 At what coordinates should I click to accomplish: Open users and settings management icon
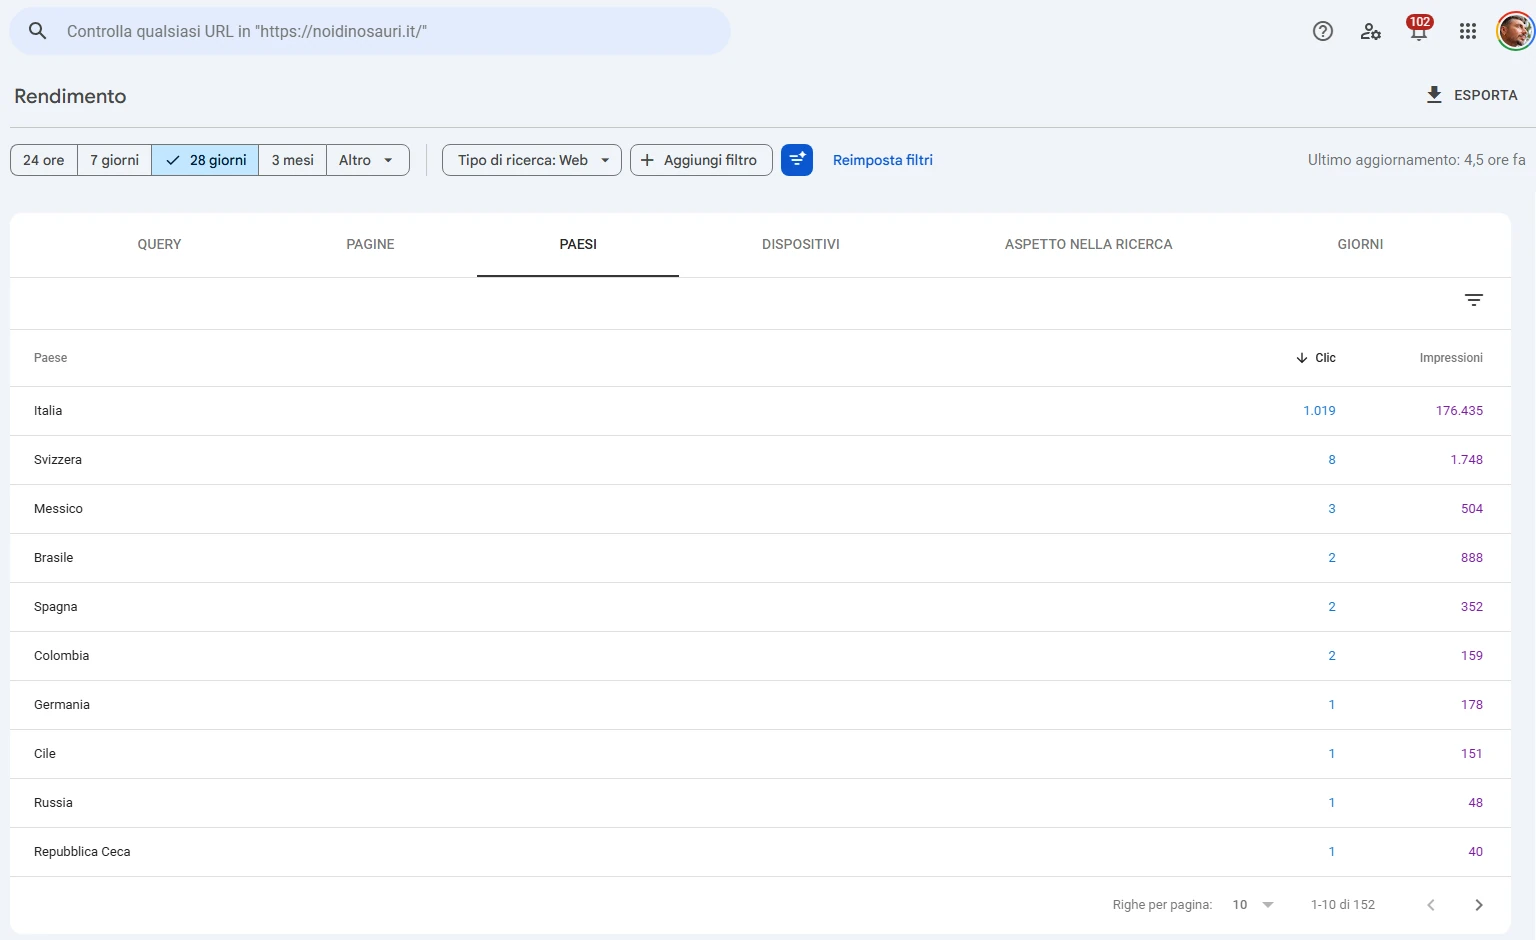tap(1371, 31)
